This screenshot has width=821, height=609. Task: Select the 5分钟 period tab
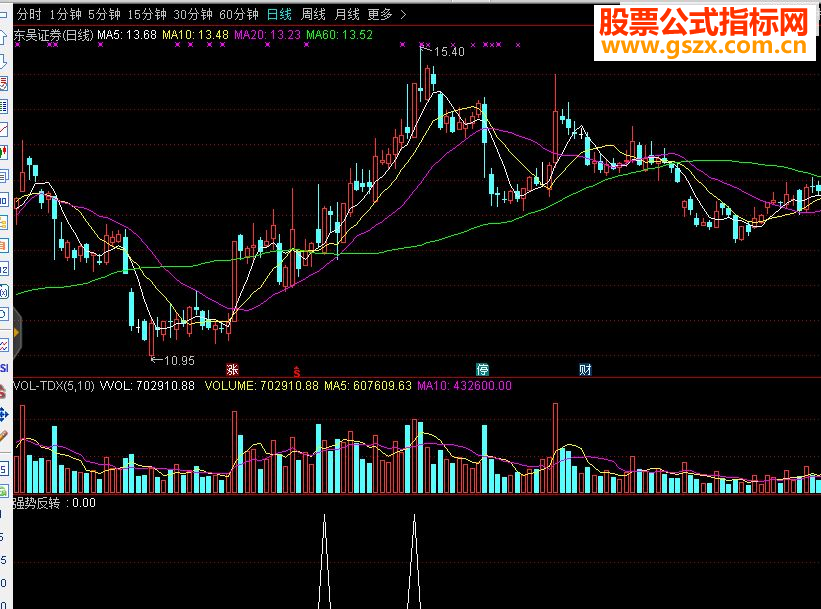tap(104, 15)
